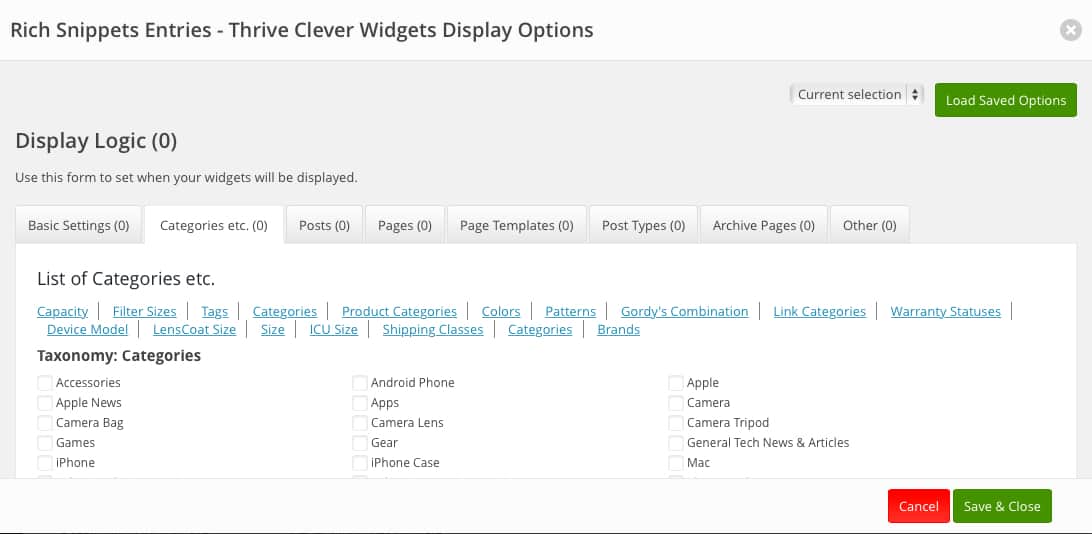Enable the Android Phone checkbox

tap(360, 383)
